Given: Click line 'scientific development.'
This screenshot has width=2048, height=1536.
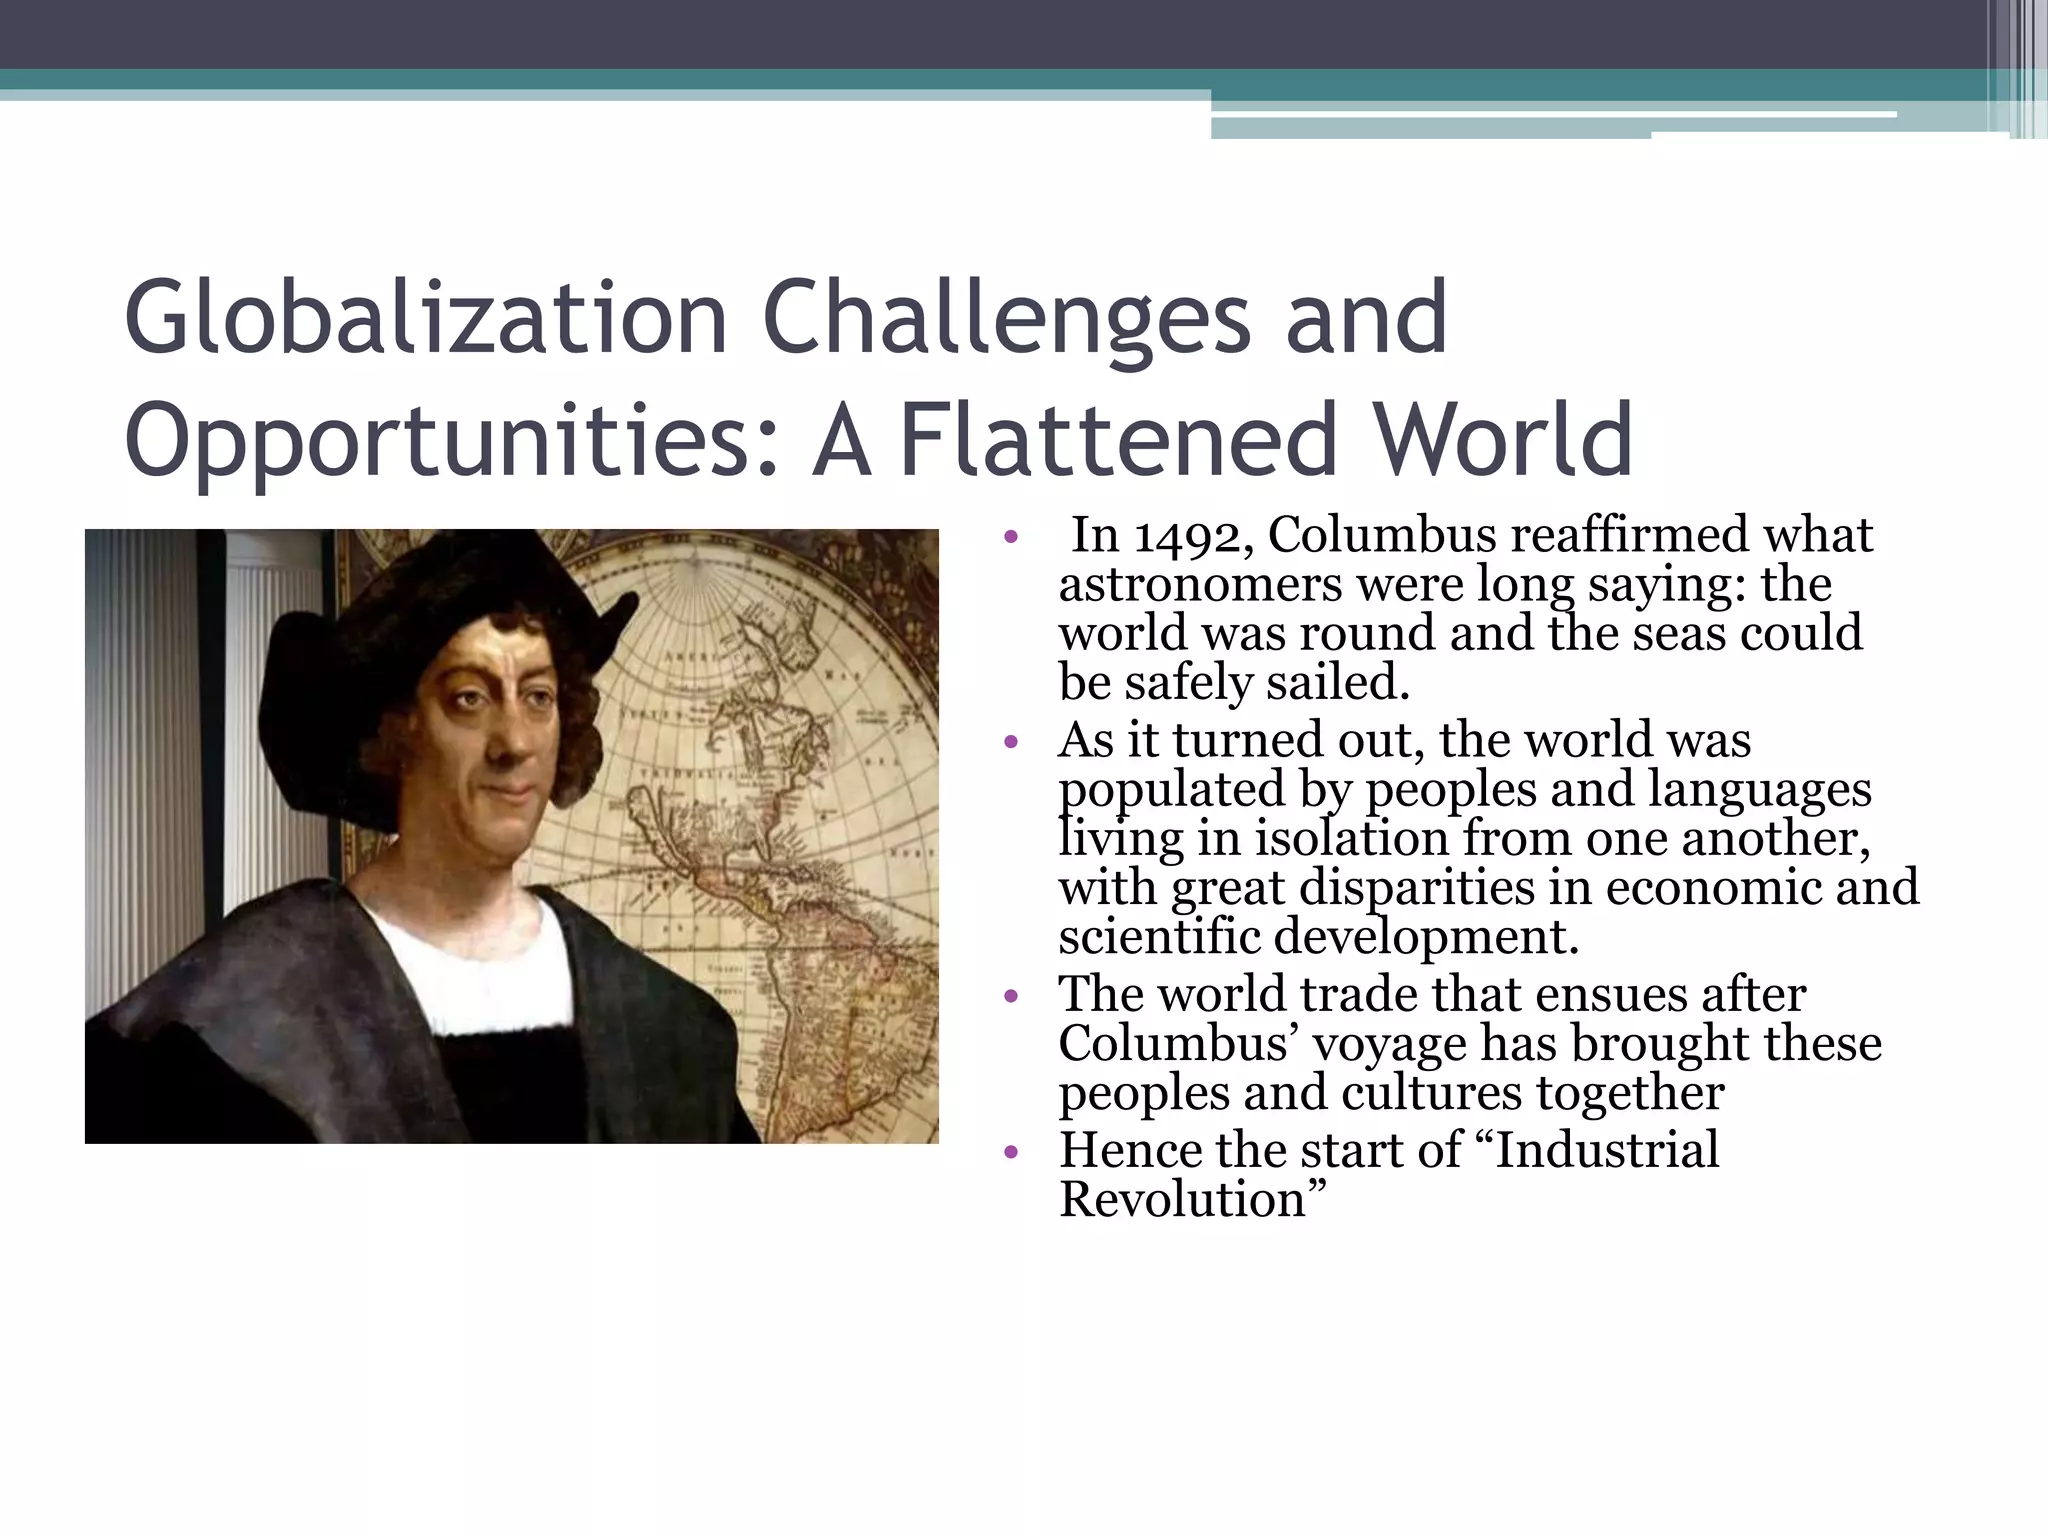Looking at the screenshot, I should [x=1319, y=936].
